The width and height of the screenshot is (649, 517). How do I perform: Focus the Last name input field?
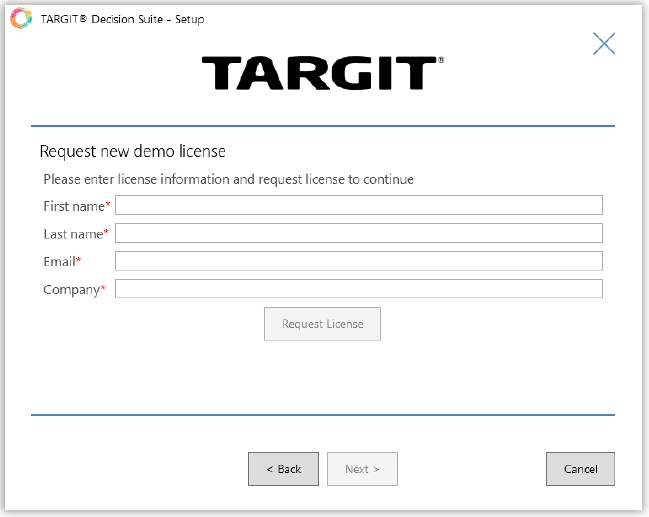tap(358, 233)
